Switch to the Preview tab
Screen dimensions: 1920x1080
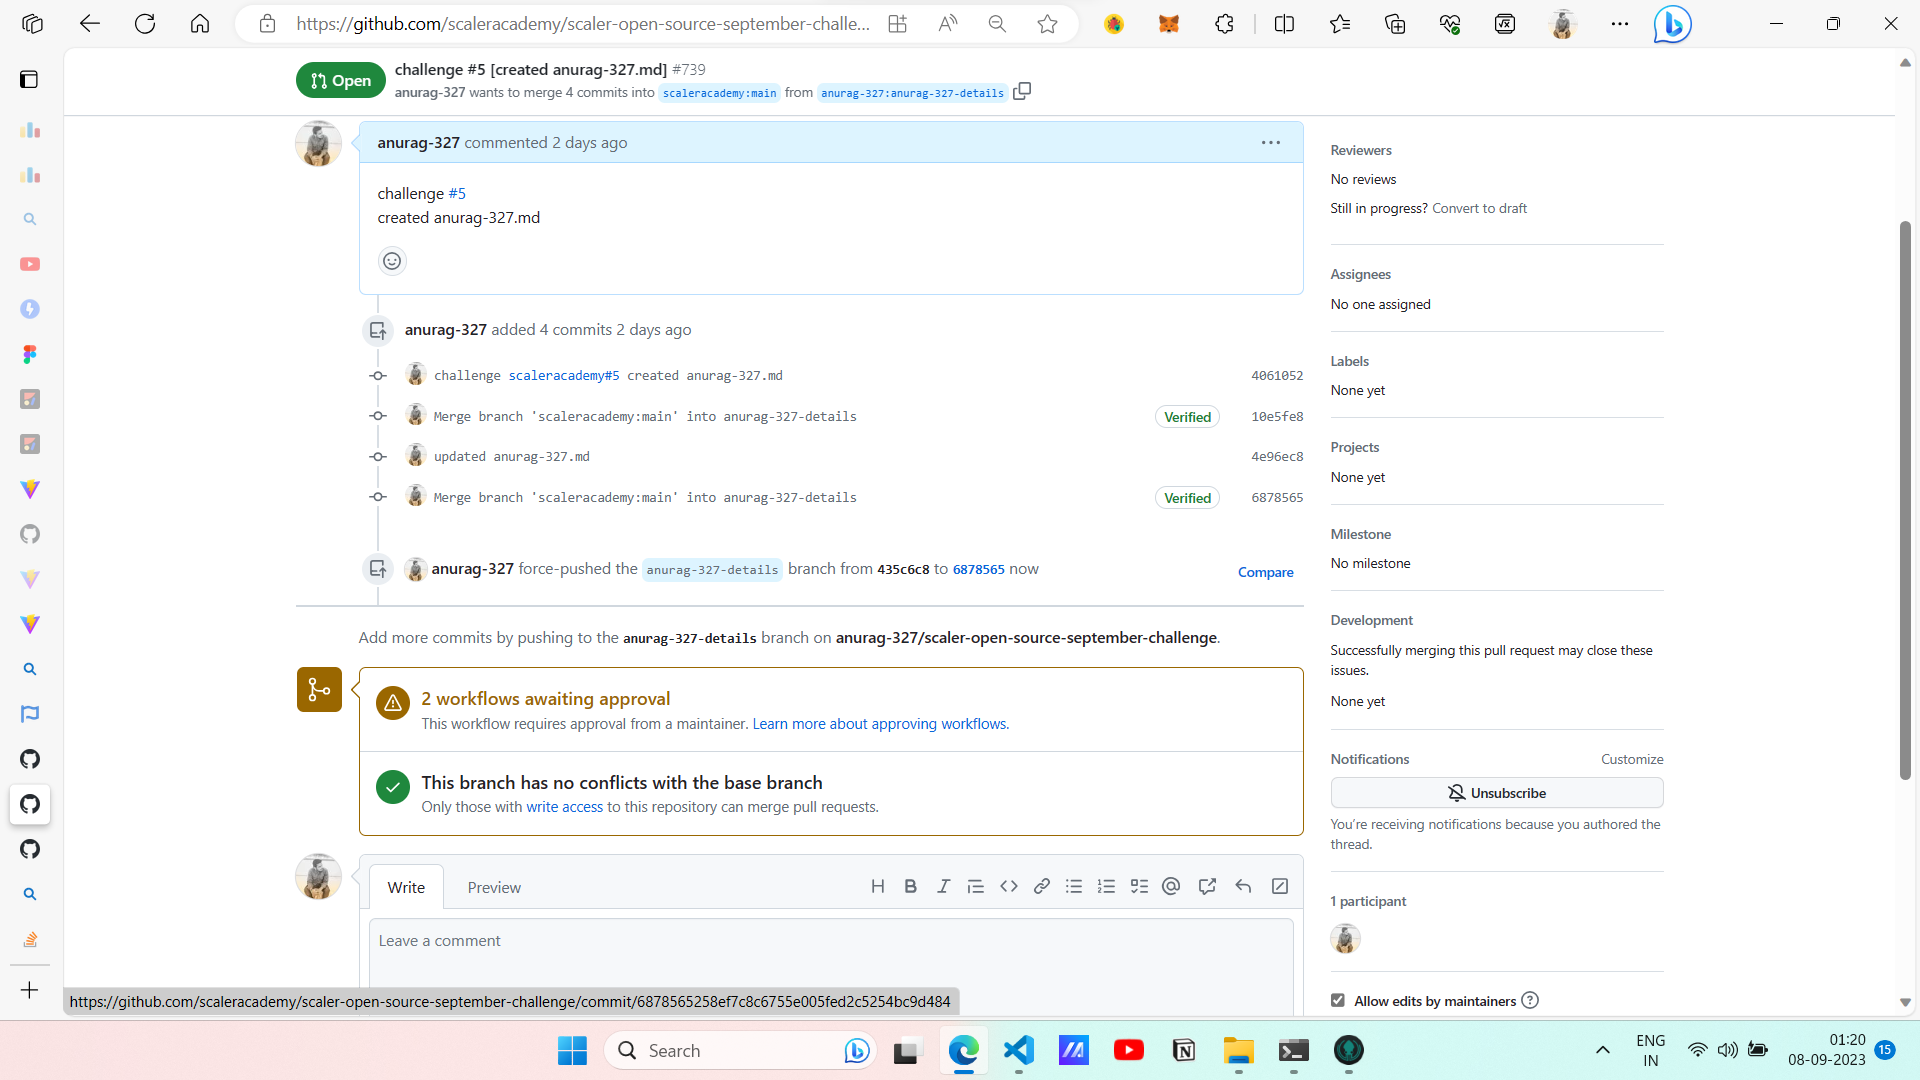click(494, 887)
